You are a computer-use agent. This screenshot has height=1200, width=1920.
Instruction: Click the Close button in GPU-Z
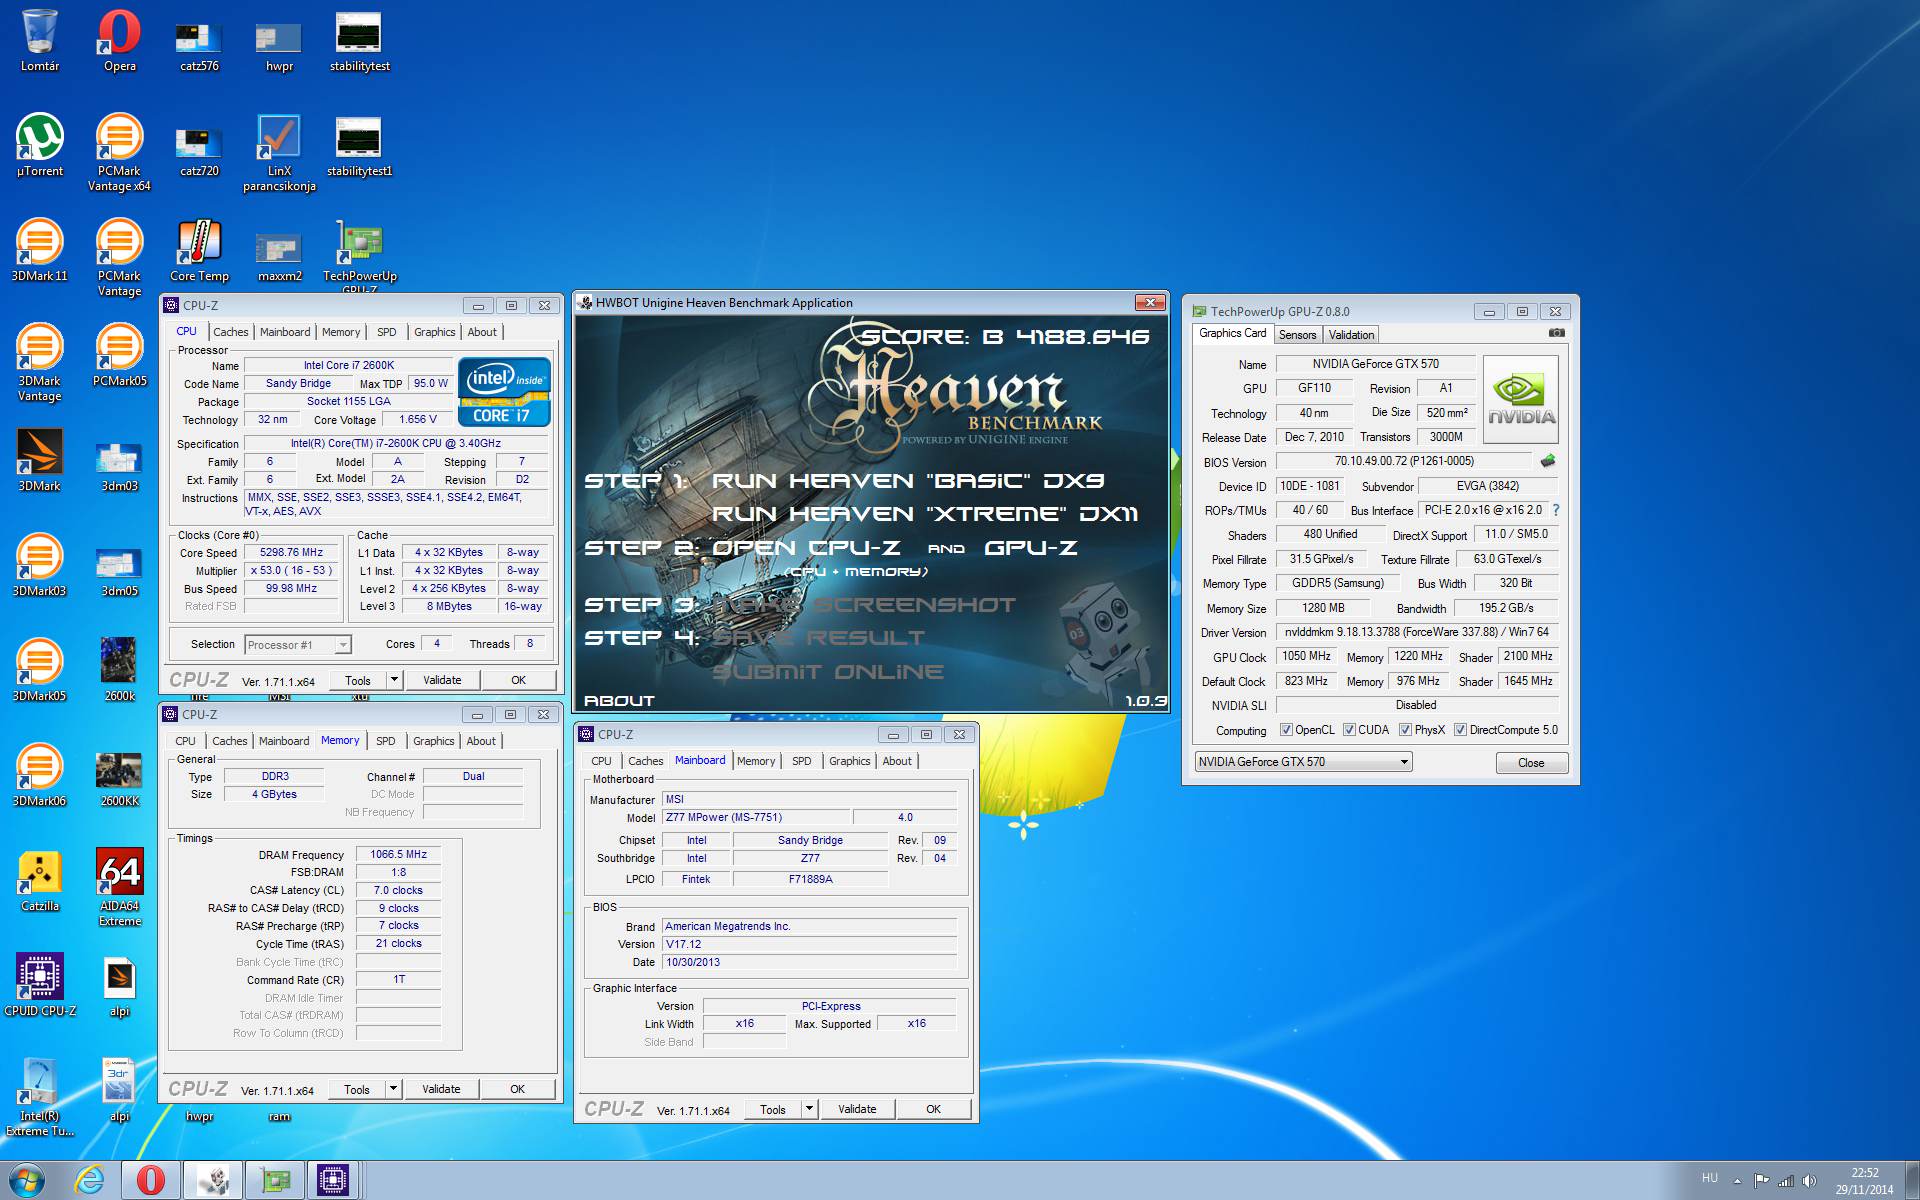click(x=1531, y=763)
